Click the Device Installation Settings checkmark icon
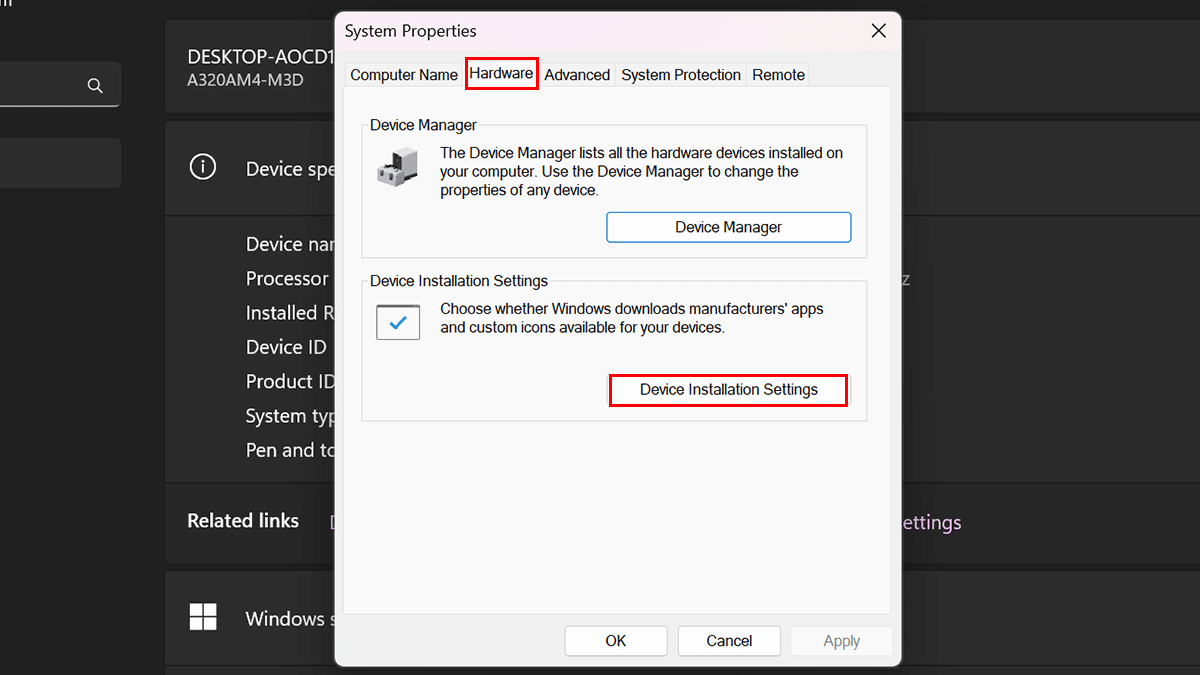 click(398, 323)
